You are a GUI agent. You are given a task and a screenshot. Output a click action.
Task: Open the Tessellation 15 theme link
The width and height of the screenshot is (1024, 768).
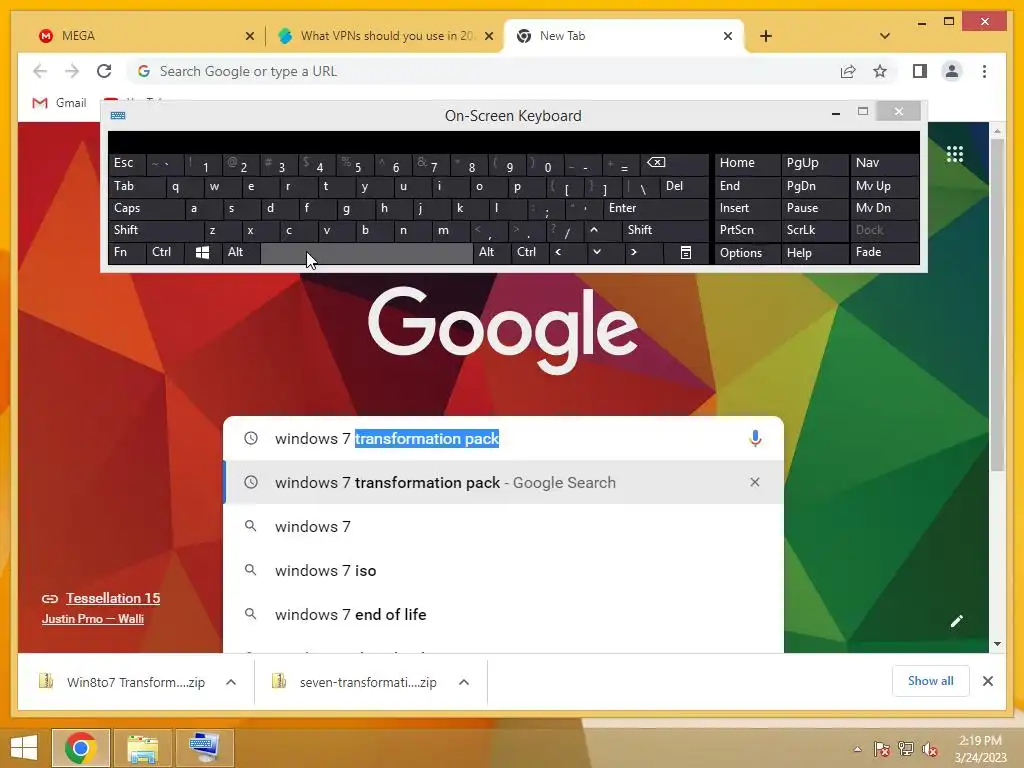[113, 598]
